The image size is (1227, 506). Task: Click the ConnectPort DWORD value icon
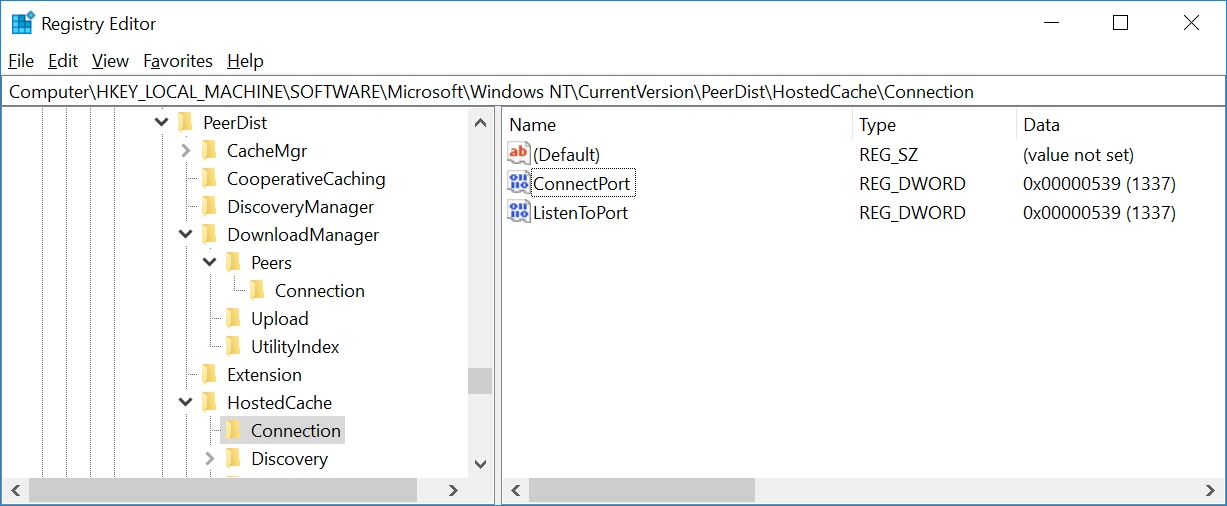(x=519, y=184)
